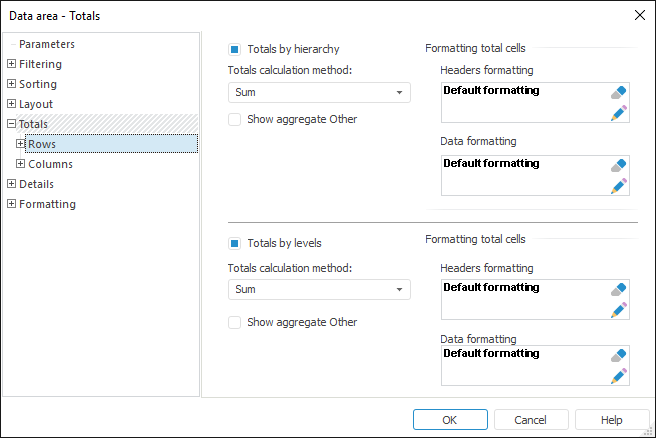Expand the Filtering tree node

click(11, 64)
